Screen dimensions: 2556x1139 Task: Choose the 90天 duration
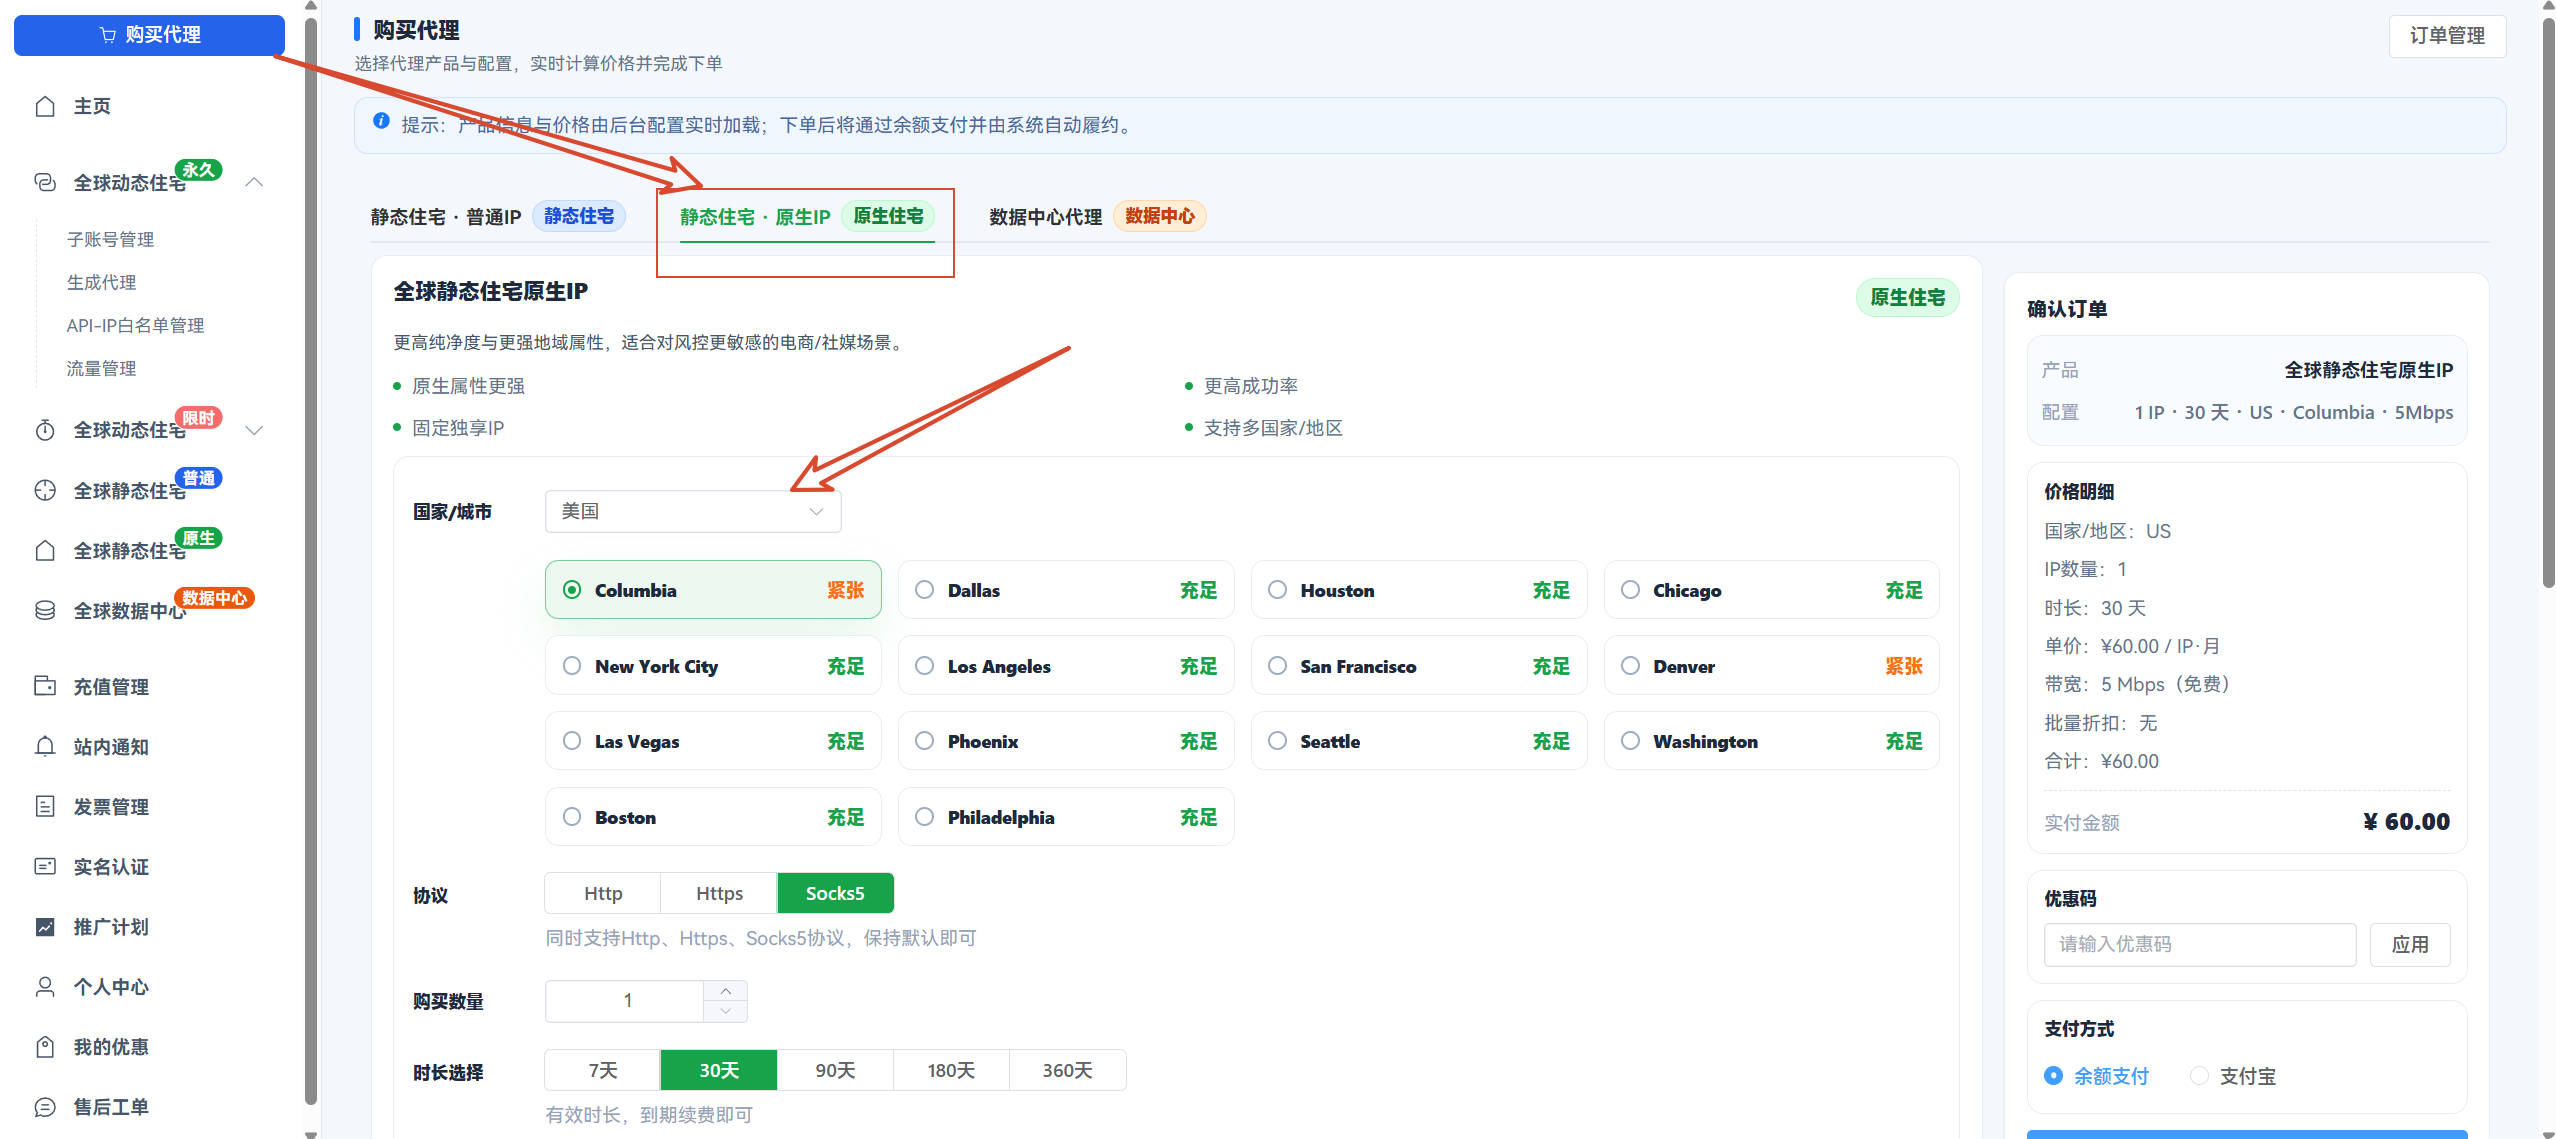click(x=835, y=1070)
